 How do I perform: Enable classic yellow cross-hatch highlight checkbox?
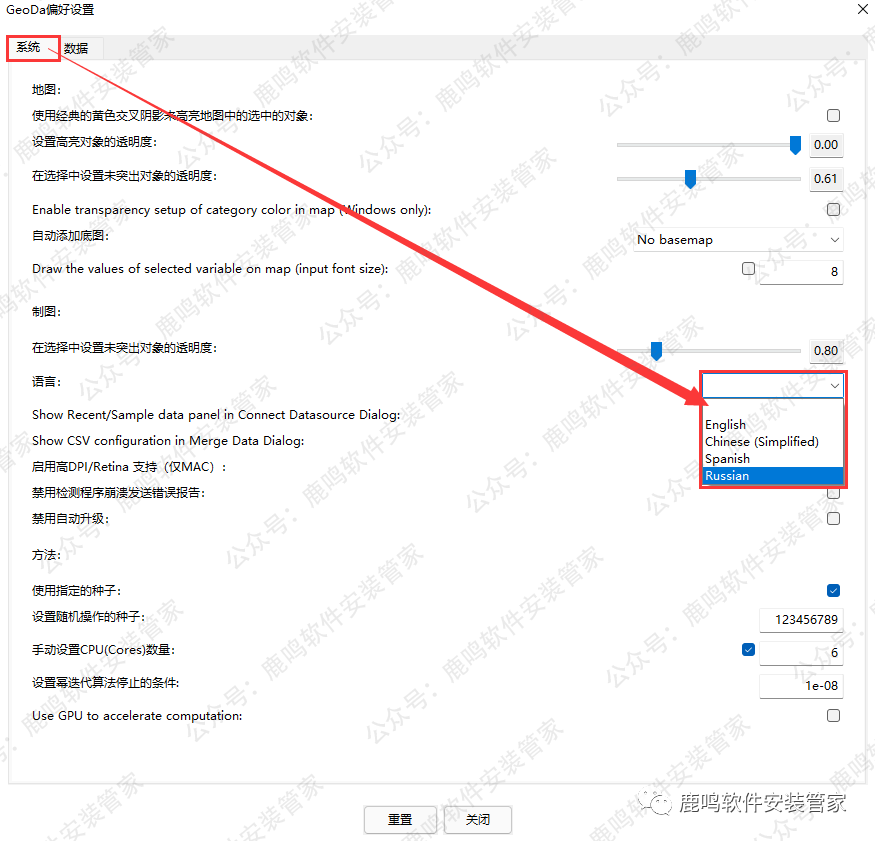click(833, 116)
